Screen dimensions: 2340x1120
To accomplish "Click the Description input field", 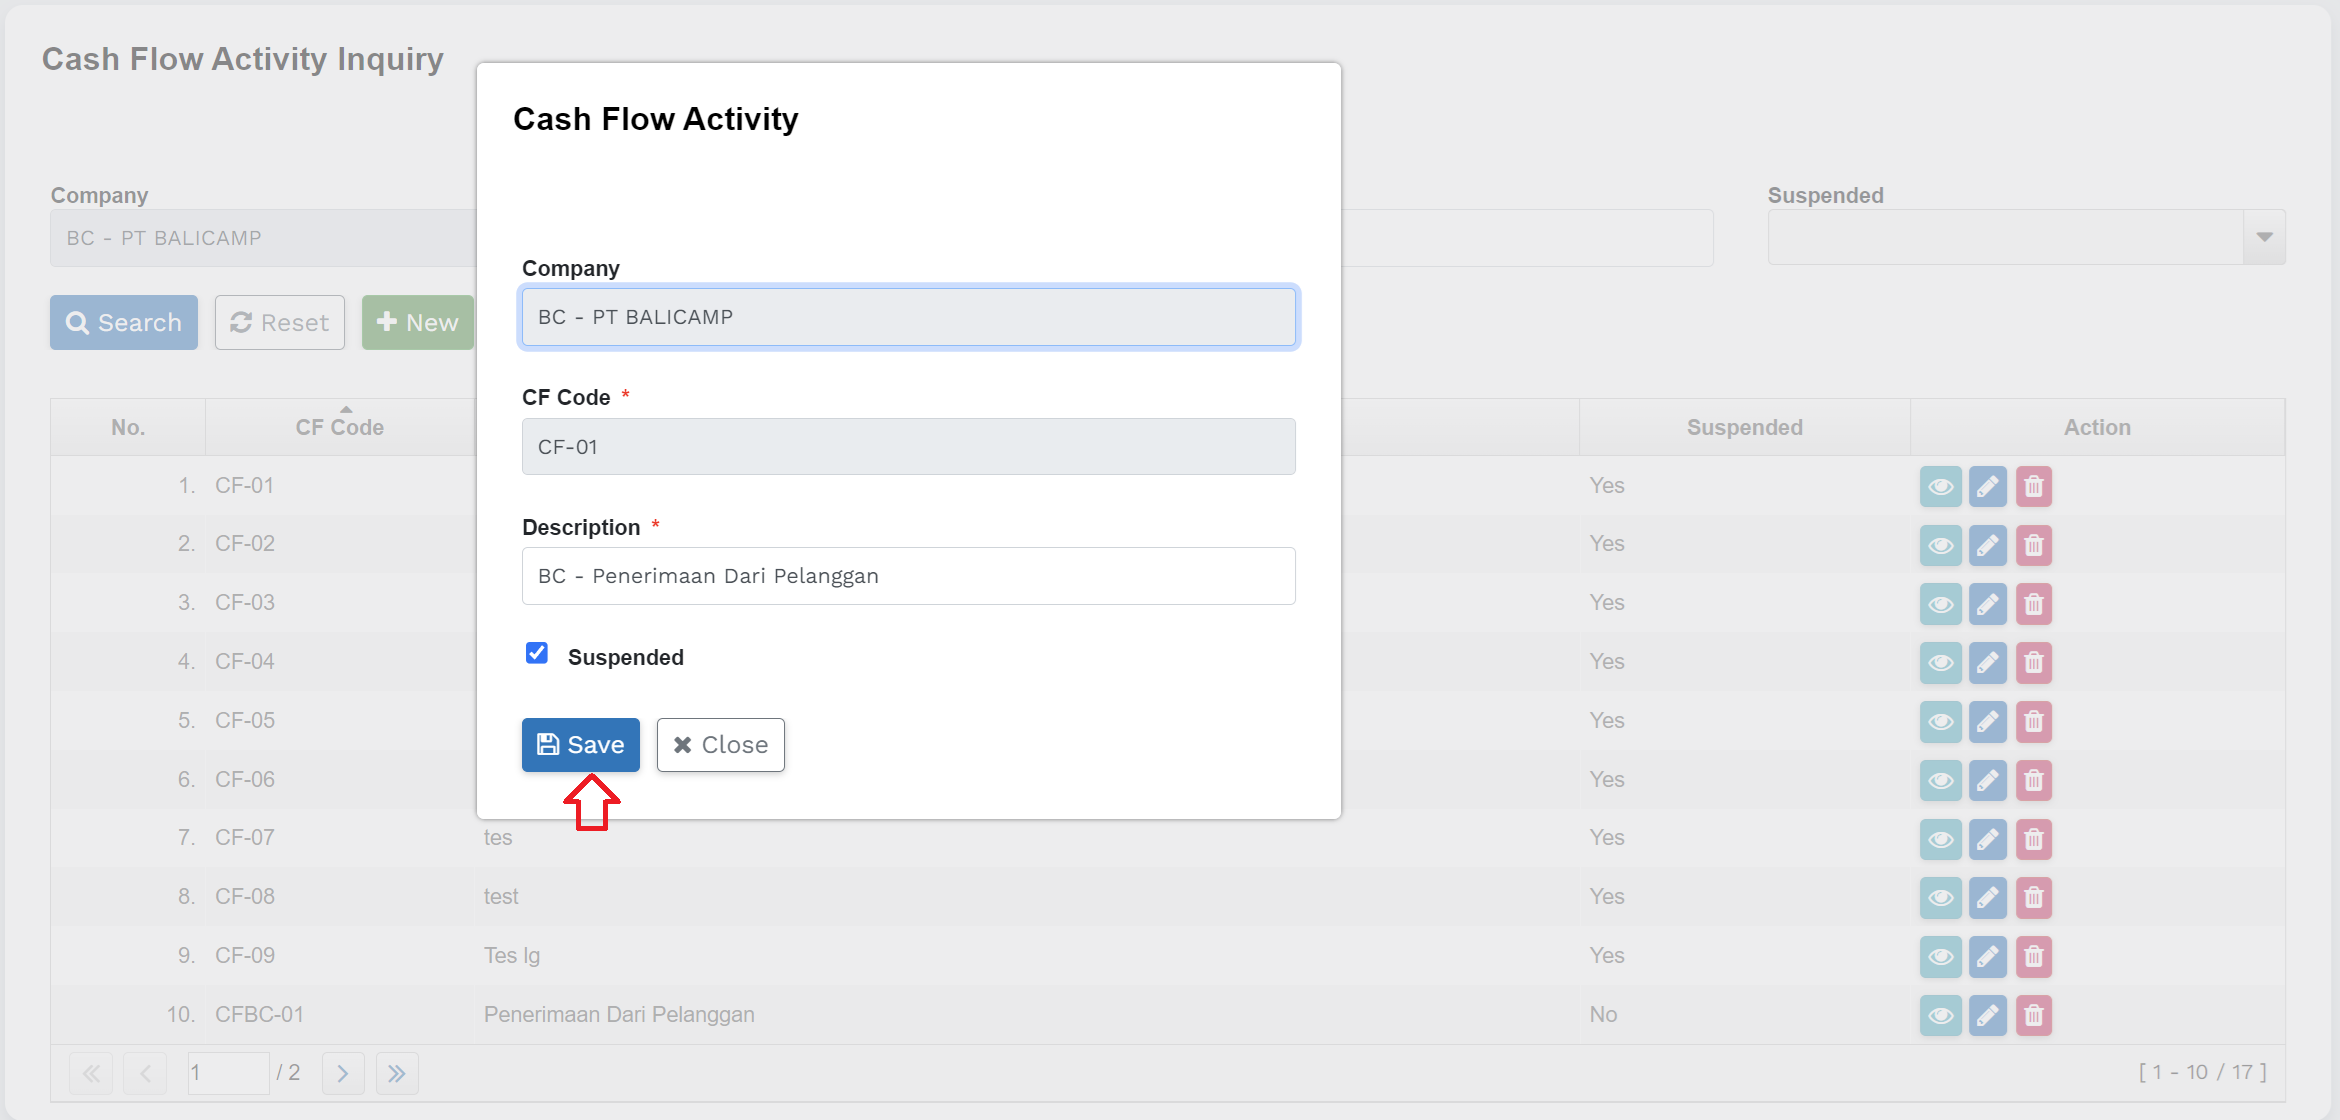I will coord(908,576).
